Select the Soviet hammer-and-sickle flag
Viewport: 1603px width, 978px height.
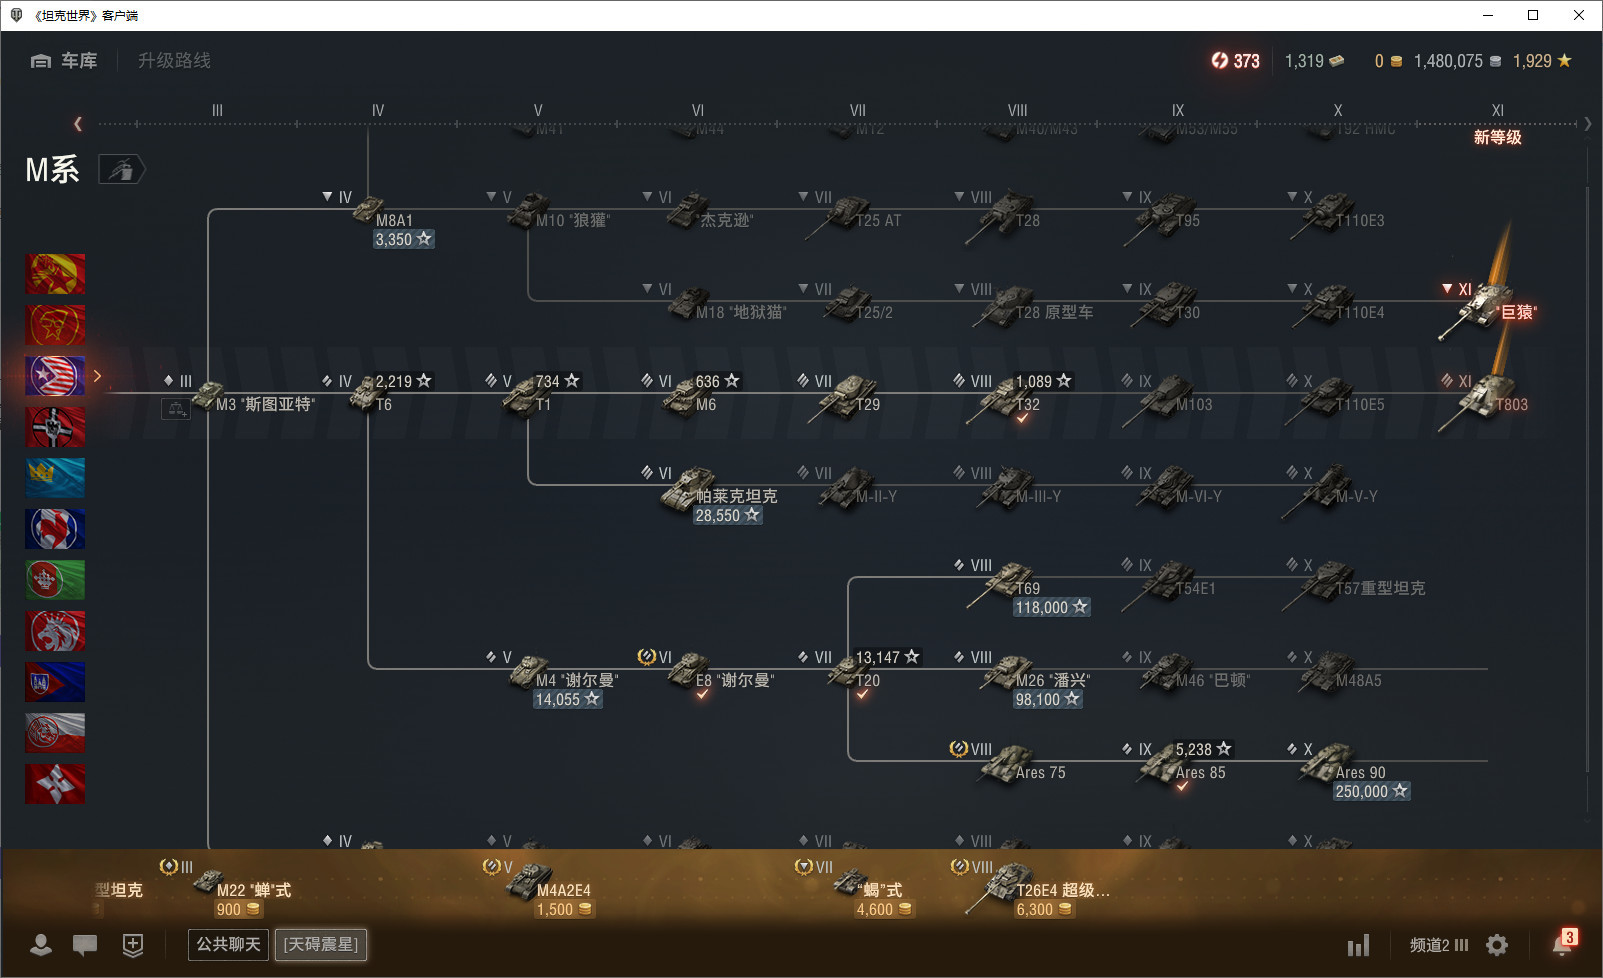[55, 325]
